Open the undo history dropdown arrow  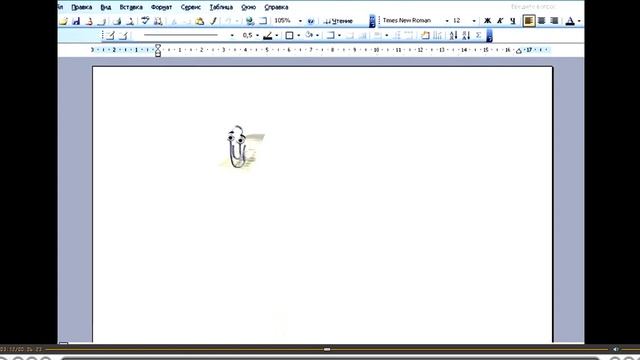pos(237,21)
